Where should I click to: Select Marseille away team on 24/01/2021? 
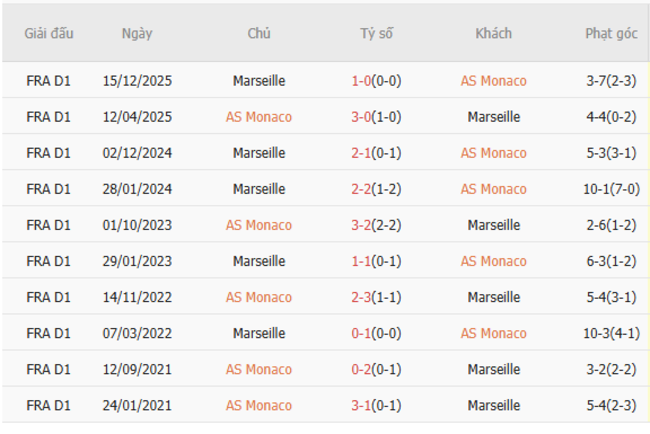(x=493, y=405)
